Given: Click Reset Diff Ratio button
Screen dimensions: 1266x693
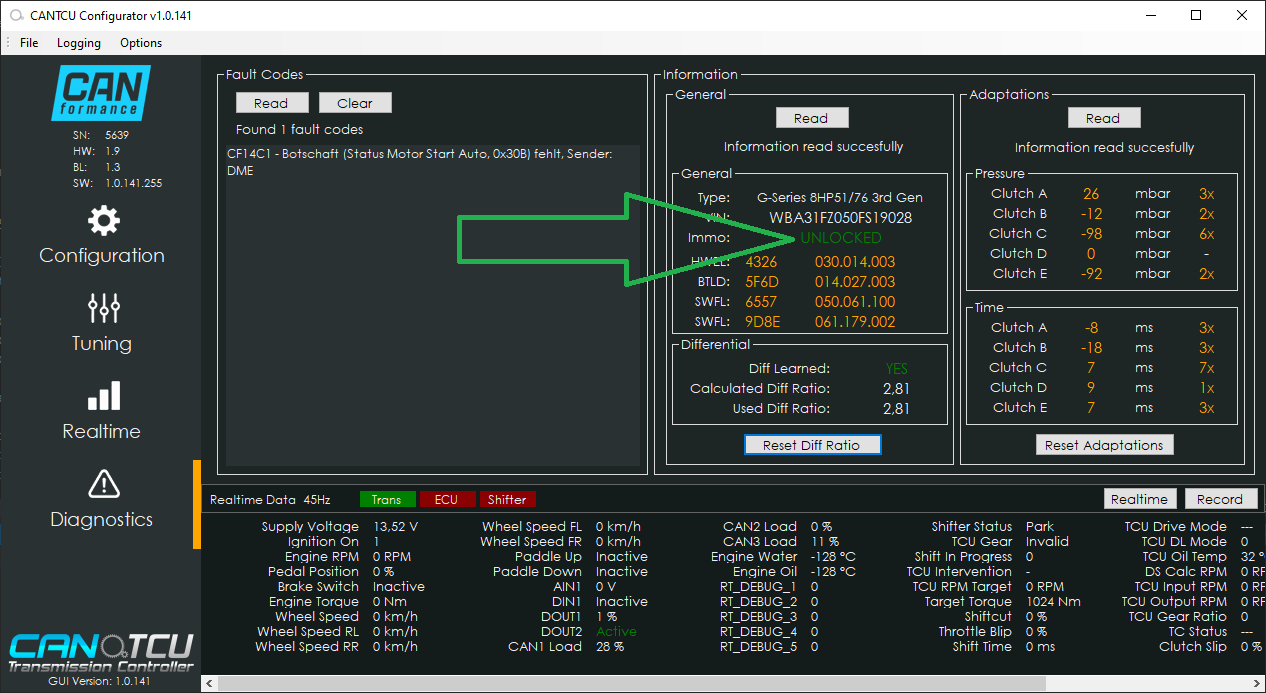Looking at the screenshot, I should click(x=811, y=445).
